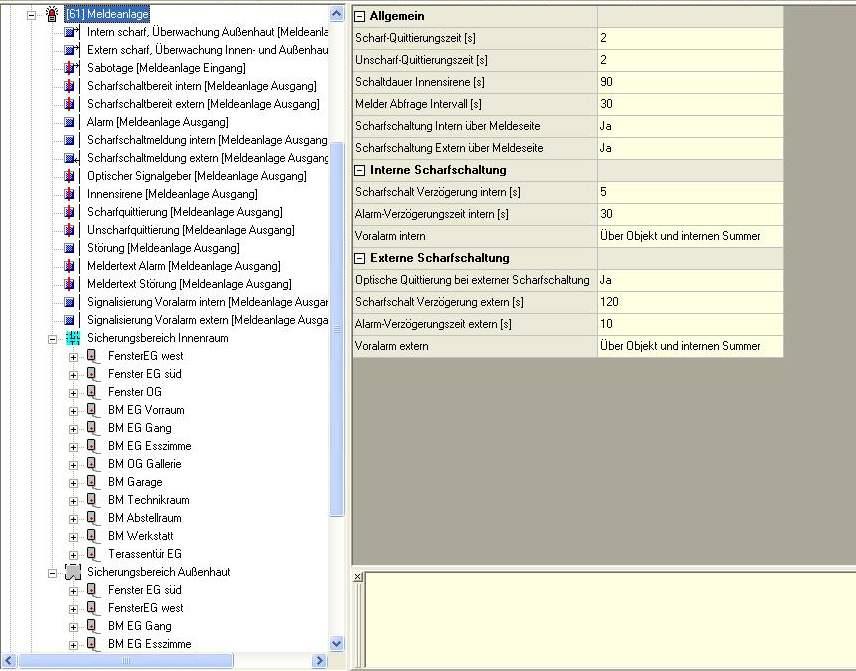Image resolution: width=856 pixels, height=671 pixels.
Task: Expand FensterEG west under Sicherungsbereich Außenhaut
Action: [73, 609]
